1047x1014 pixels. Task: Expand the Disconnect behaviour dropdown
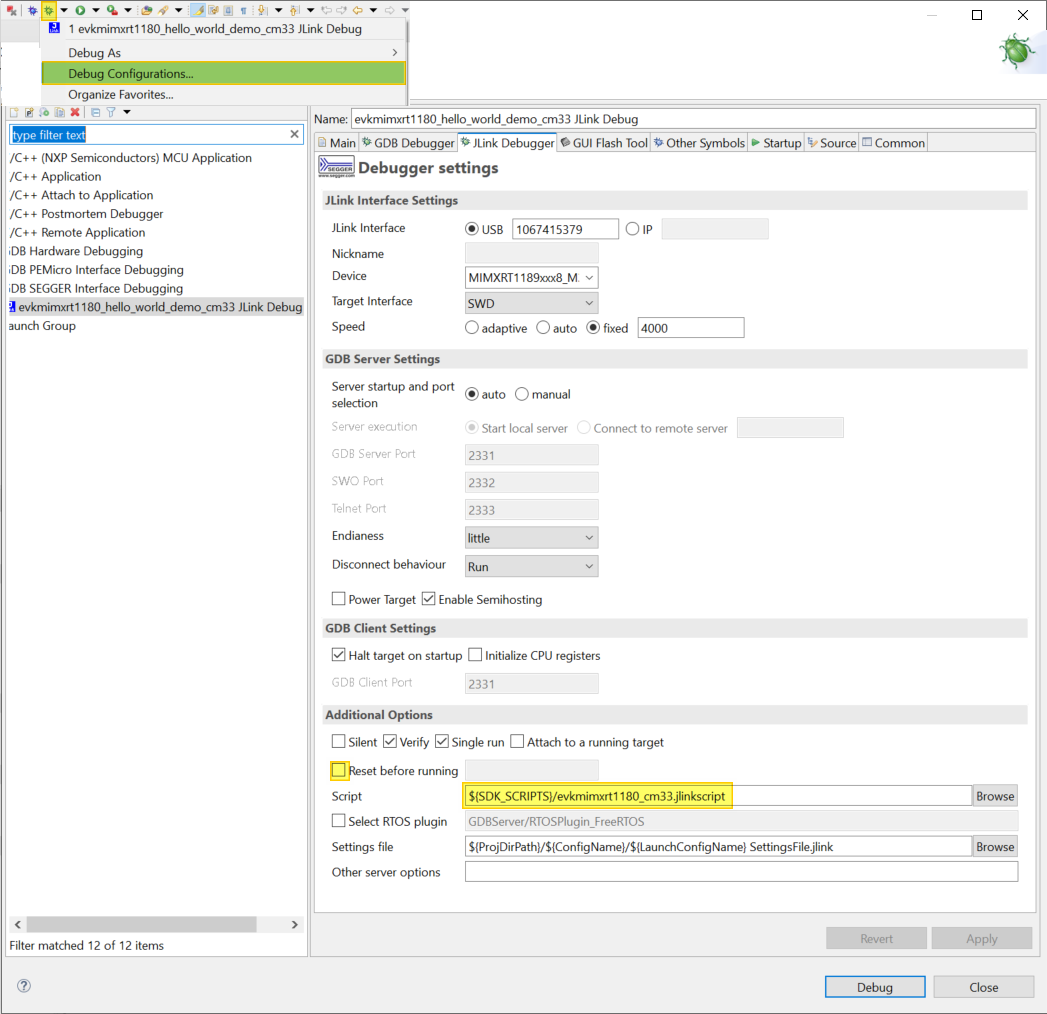click(x=532, y=566)
